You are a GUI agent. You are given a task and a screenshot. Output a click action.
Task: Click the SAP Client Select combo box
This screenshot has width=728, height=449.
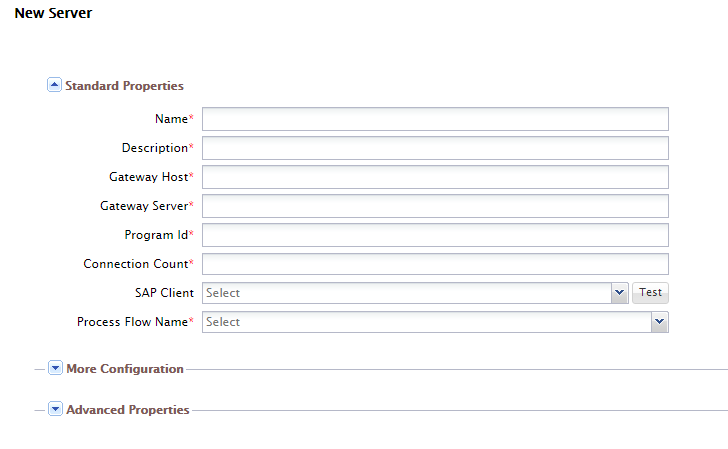406,293
